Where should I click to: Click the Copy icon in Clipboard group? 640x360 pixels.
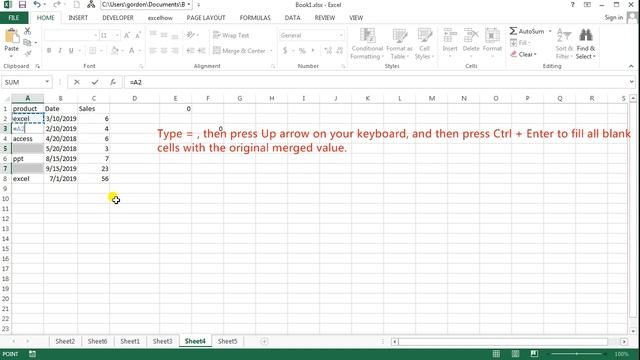click(x=27, y=42)
